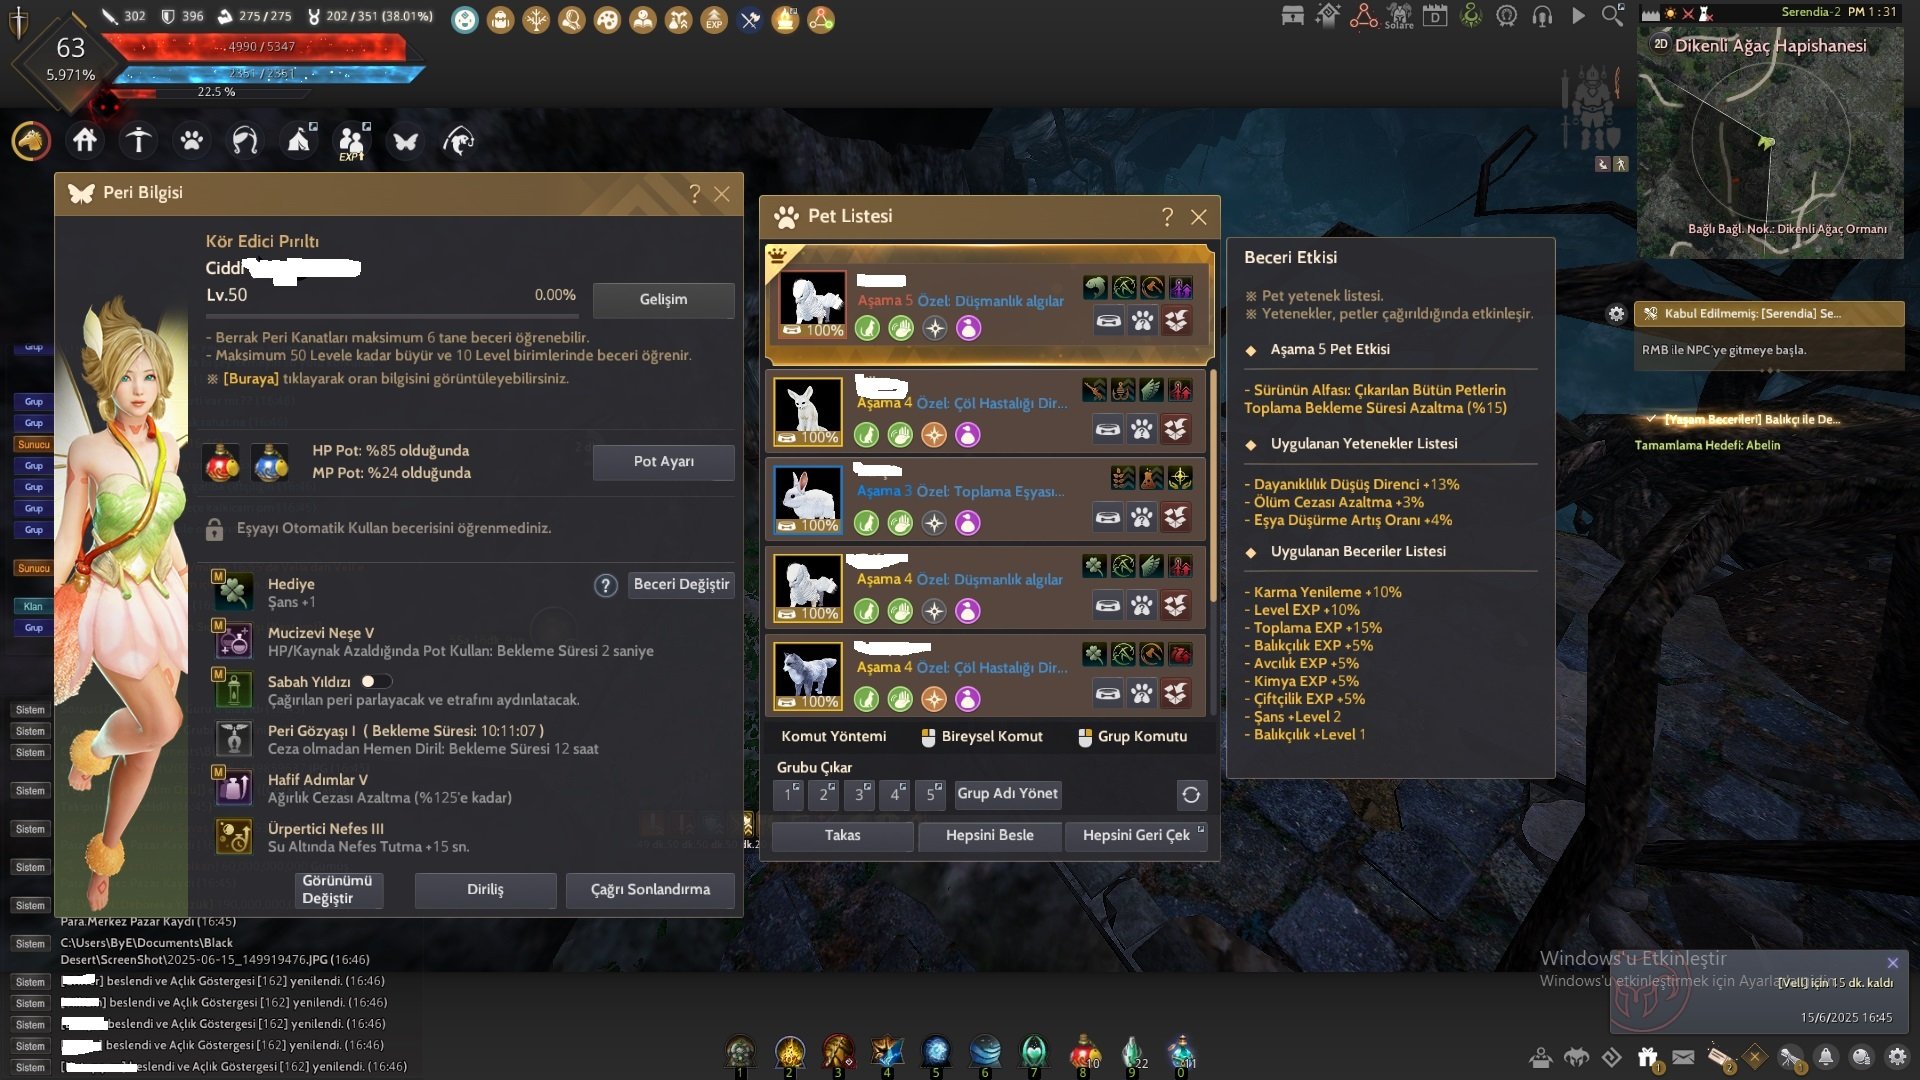Toggle the green cat follow icon on the Aşama 5 pet
Viewport: 1920px width, 1080px height.
867,328
